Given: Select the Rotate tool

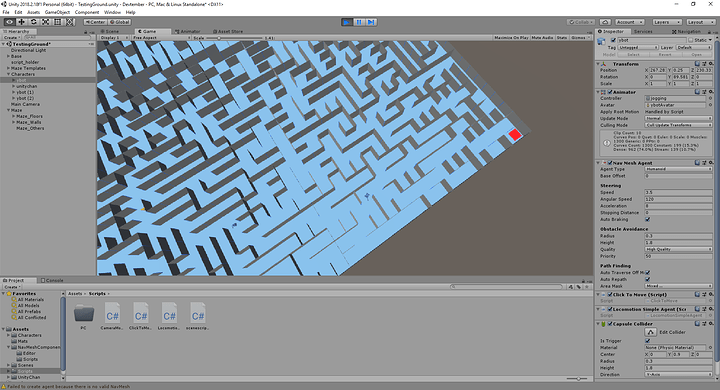Looking at the screenshot, I should tap(34, 22).
